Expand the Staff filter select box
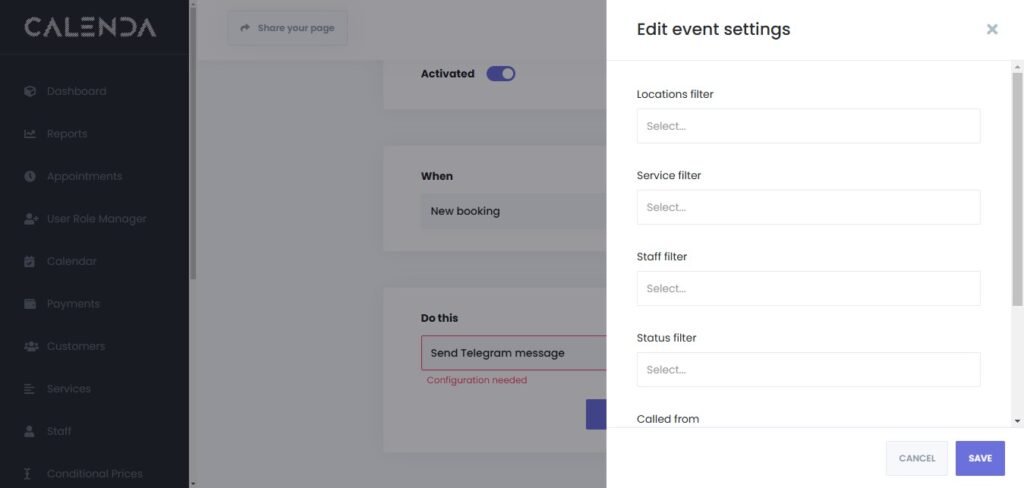This screenshot has height=488, width=1024. [808, 288]
